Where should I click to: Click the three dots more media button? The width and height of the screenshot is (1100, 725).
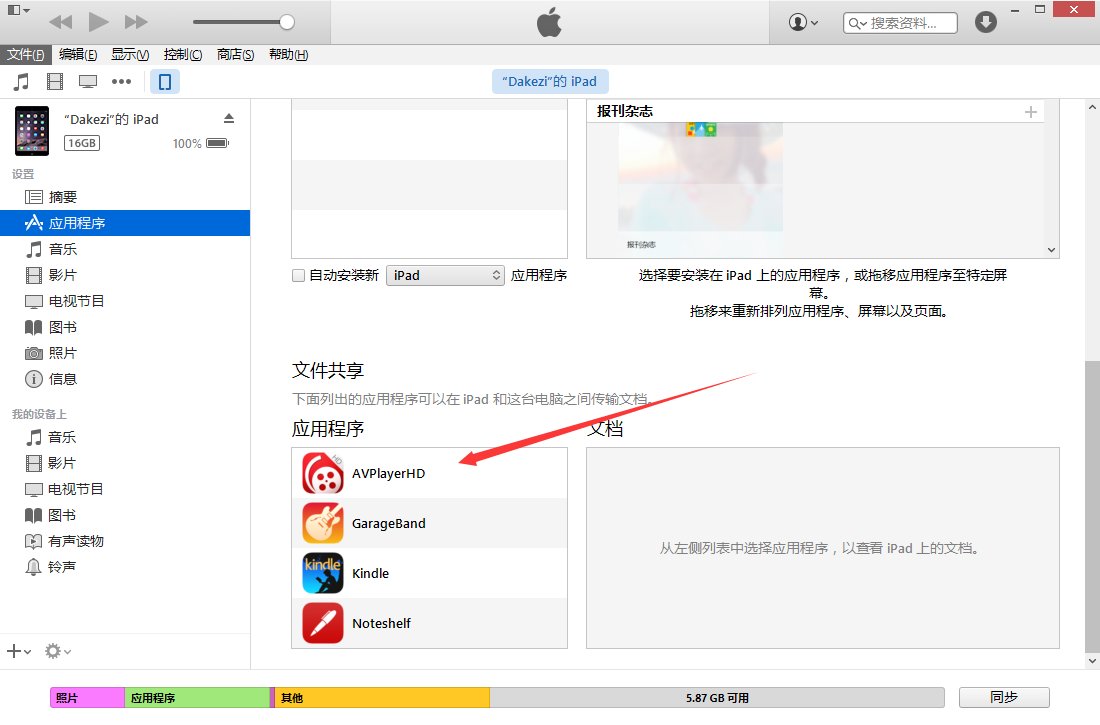click(x=122, y=82)
